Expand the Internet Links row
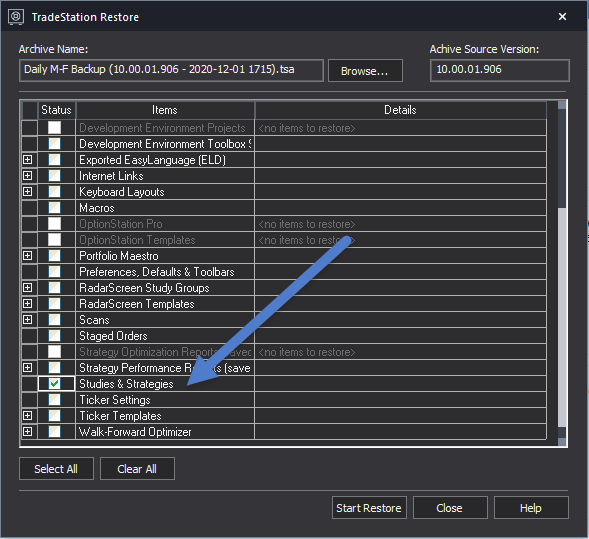Viewport: 589px width, 539px height. pos(27,176)
